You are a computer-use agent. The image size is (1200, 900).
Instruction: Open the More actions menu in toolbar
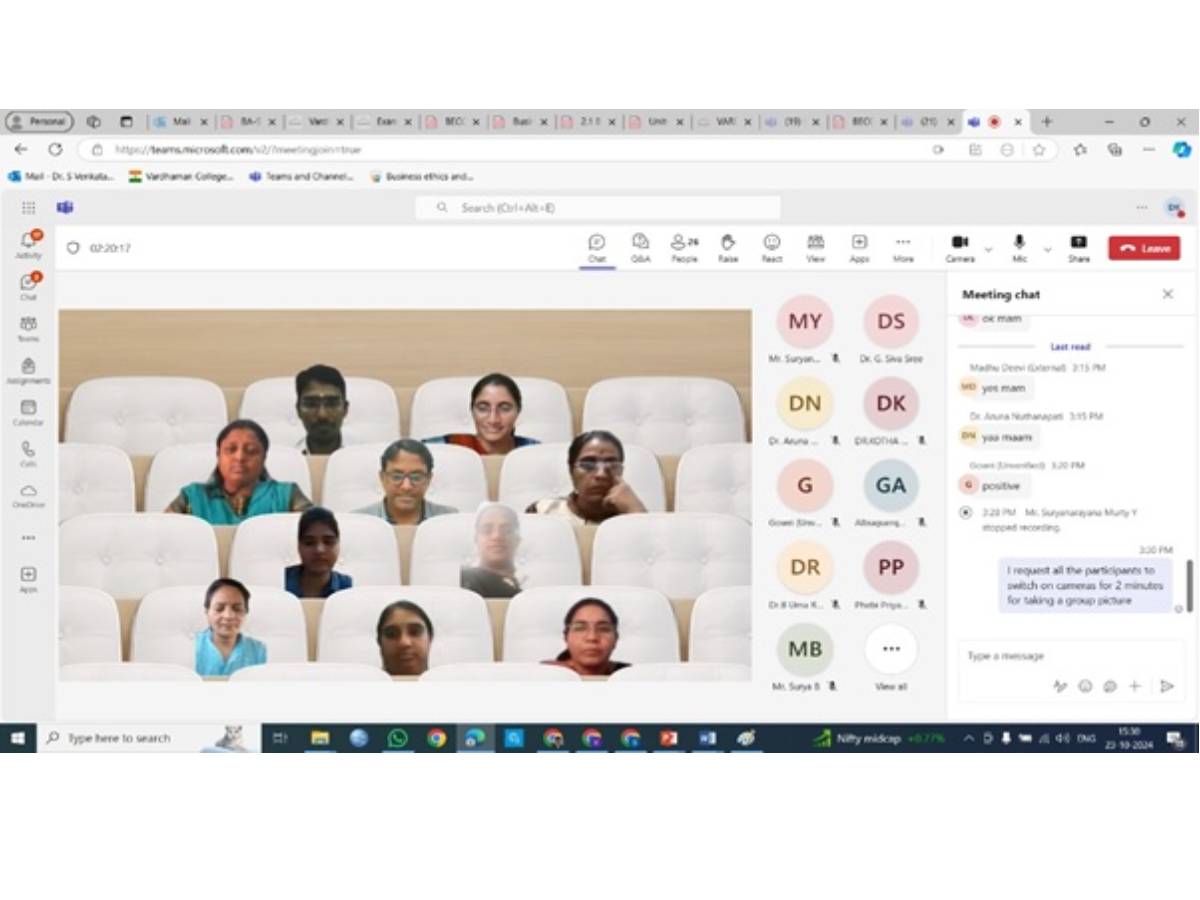click(903, 246)
